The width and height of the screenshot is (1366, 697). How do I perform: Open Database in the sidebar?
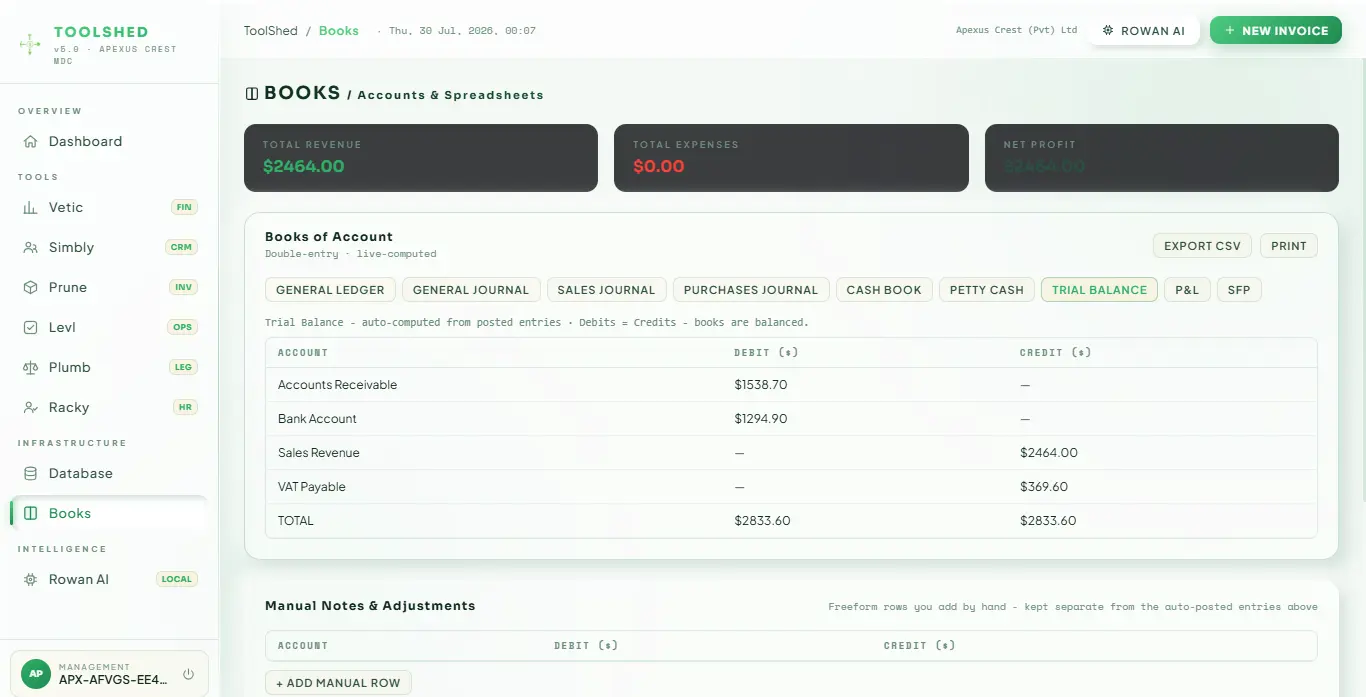tap(109, 474)
